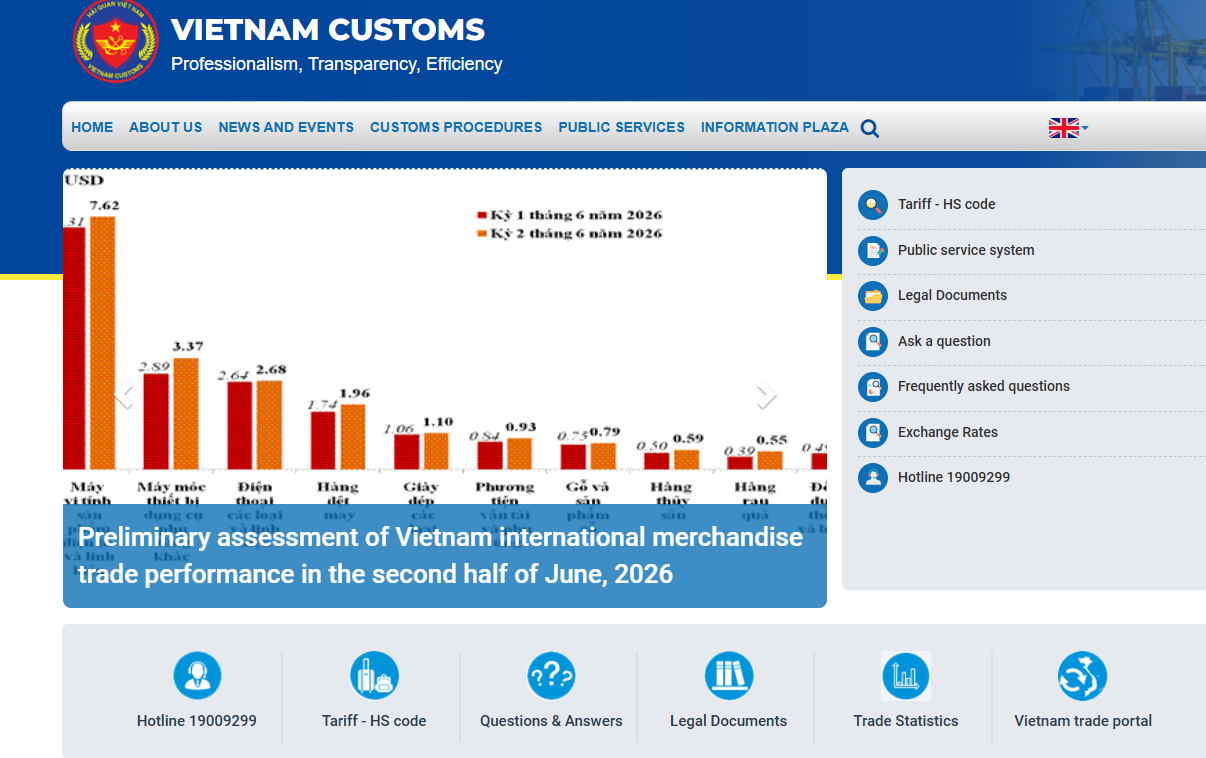Open Hotline 19009299 sidebar link

(x=954, y=477)
